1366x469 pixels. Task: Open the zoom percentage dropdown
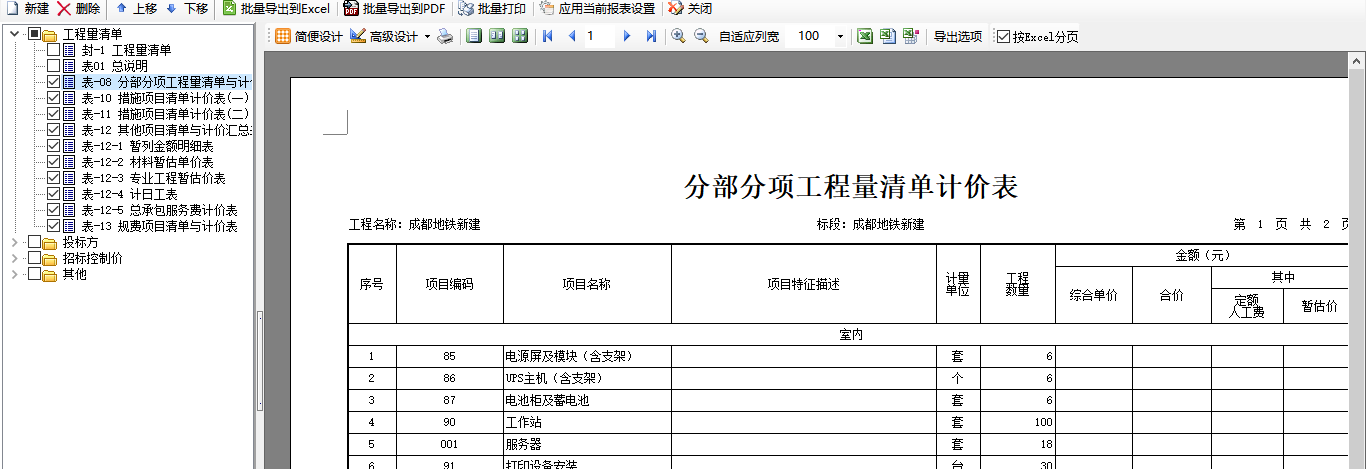click(x=840, y=36)
